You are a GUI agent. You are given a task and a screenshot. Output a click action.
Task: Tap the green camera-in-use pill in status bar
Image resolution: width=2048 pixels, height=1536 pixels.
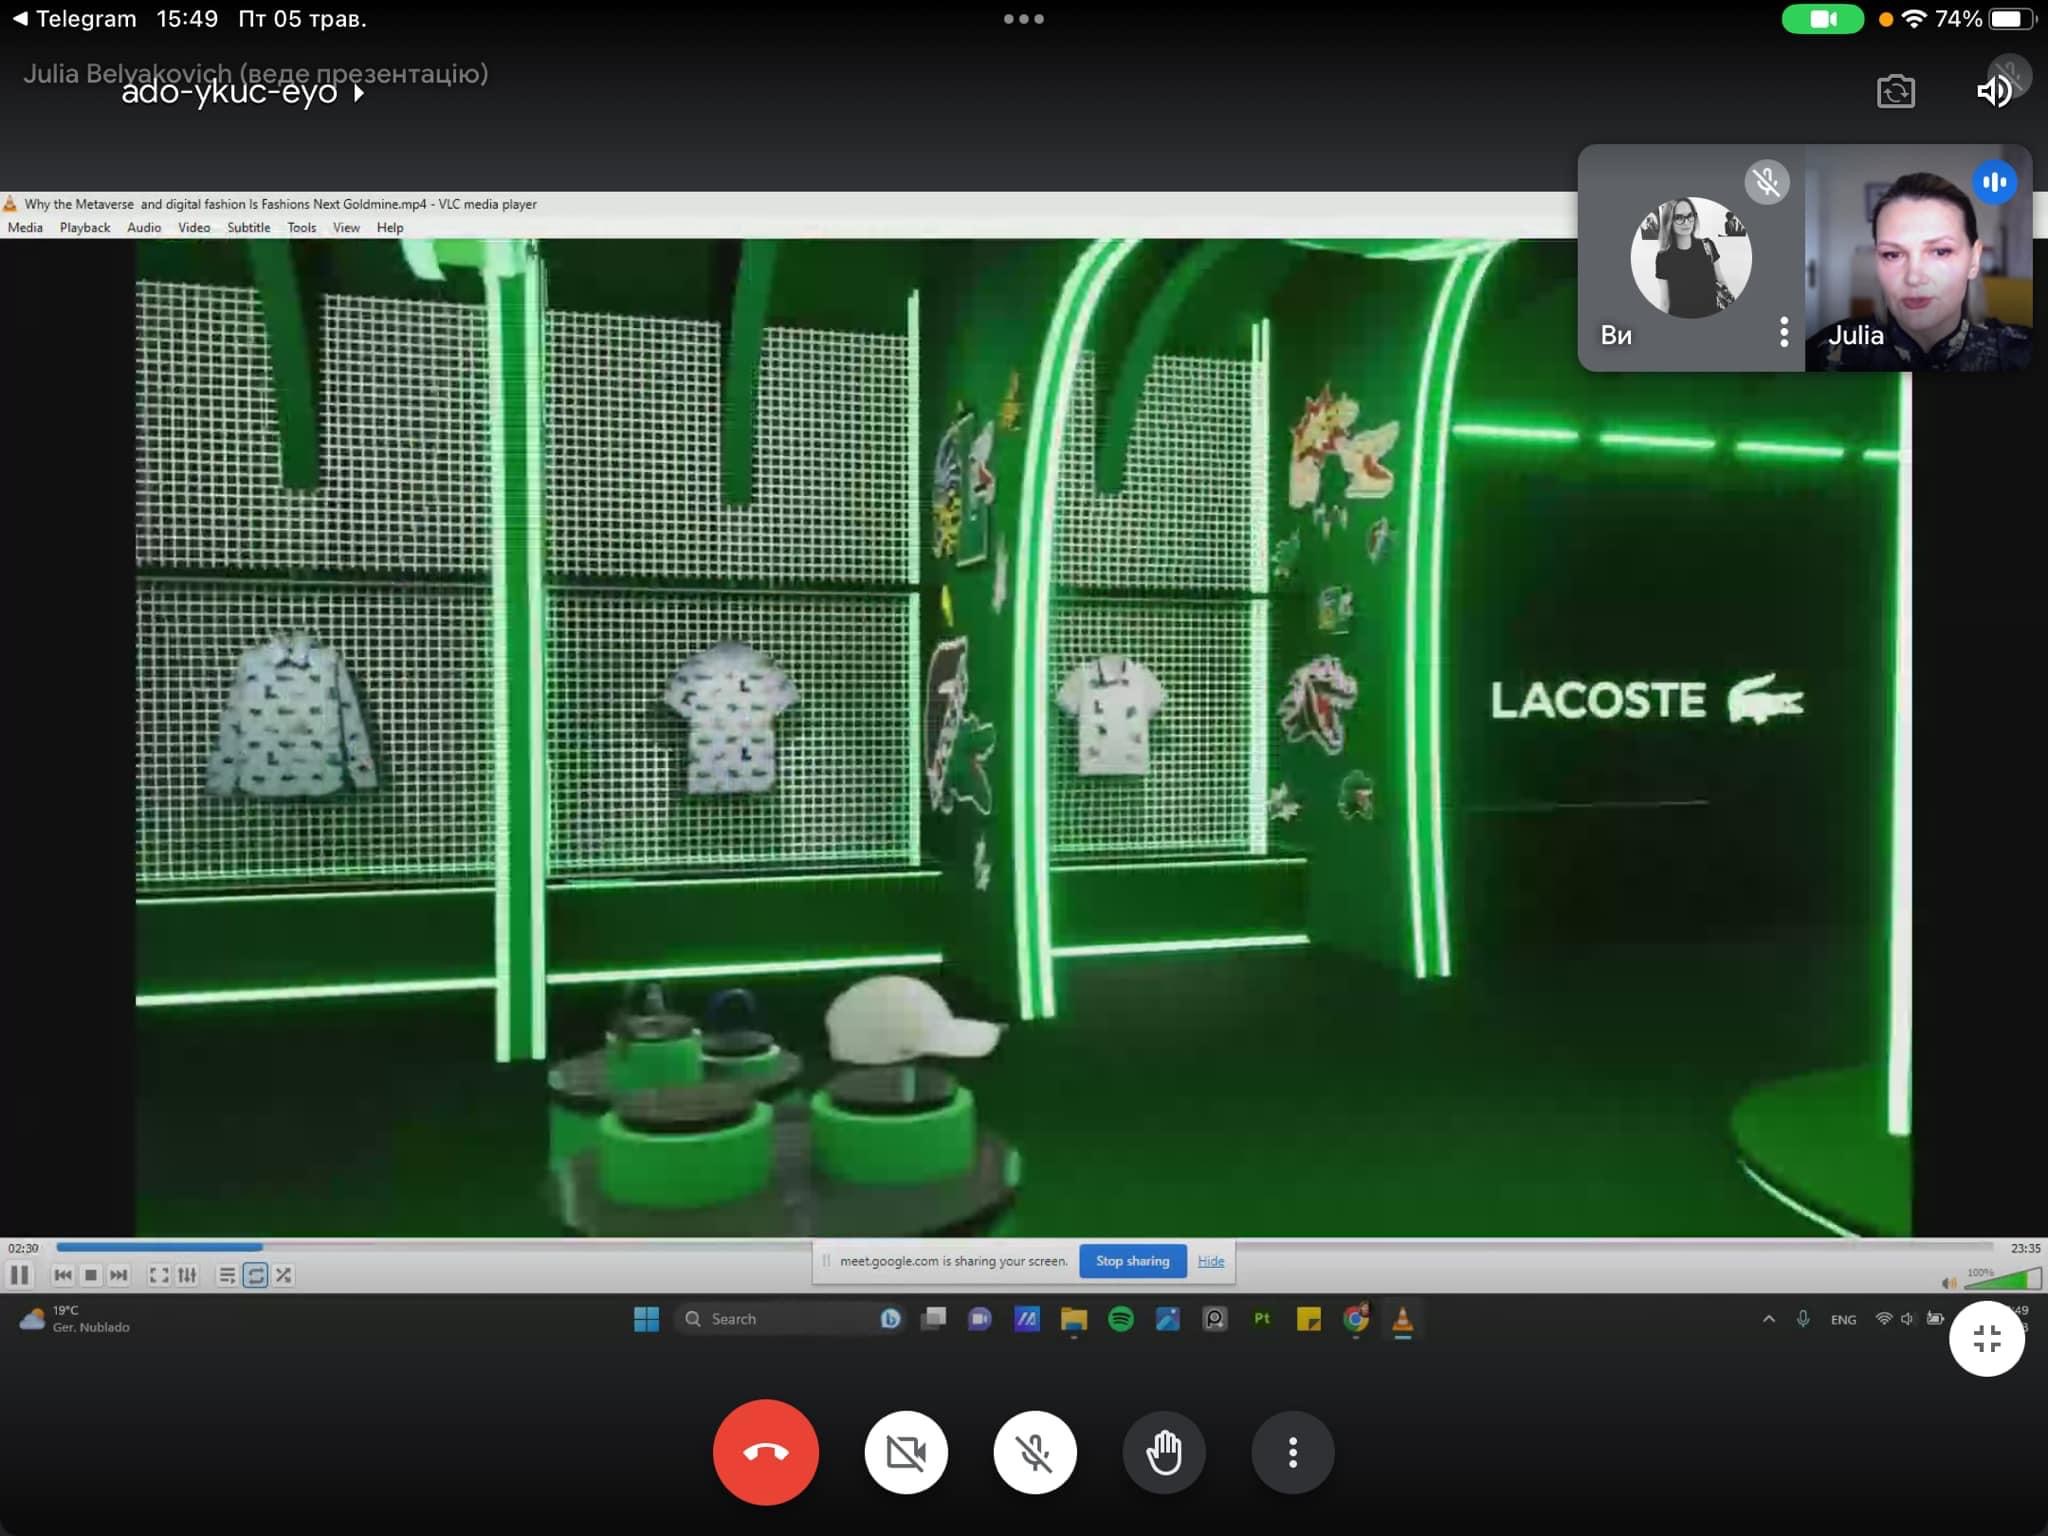(1822, 19)
